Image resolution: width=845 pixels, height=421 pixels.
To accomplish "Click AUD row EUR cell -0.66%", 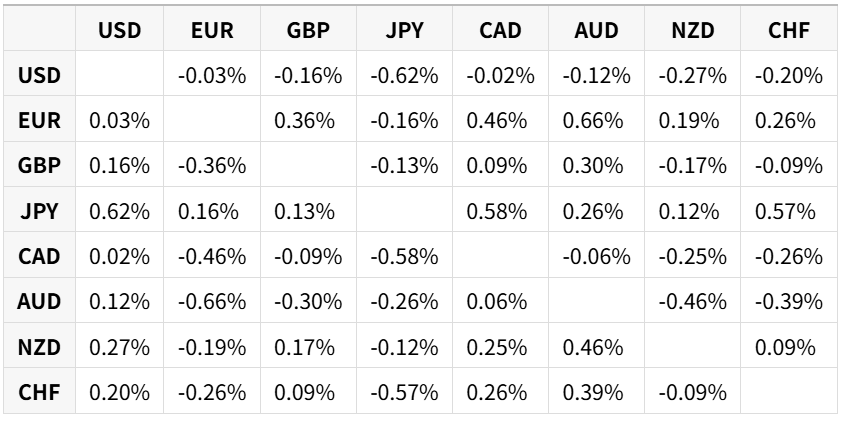I will 212,301.
